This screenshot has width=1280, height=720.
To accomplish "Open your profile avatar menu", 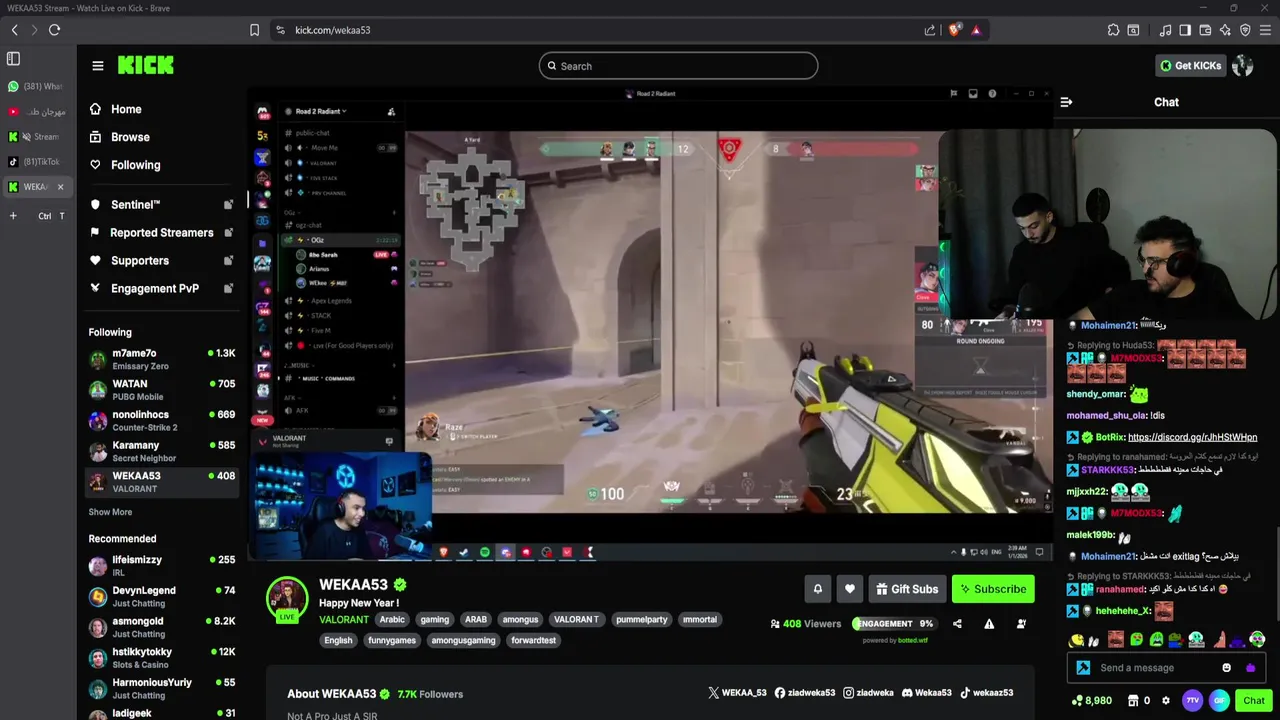I will (1243, 66).
